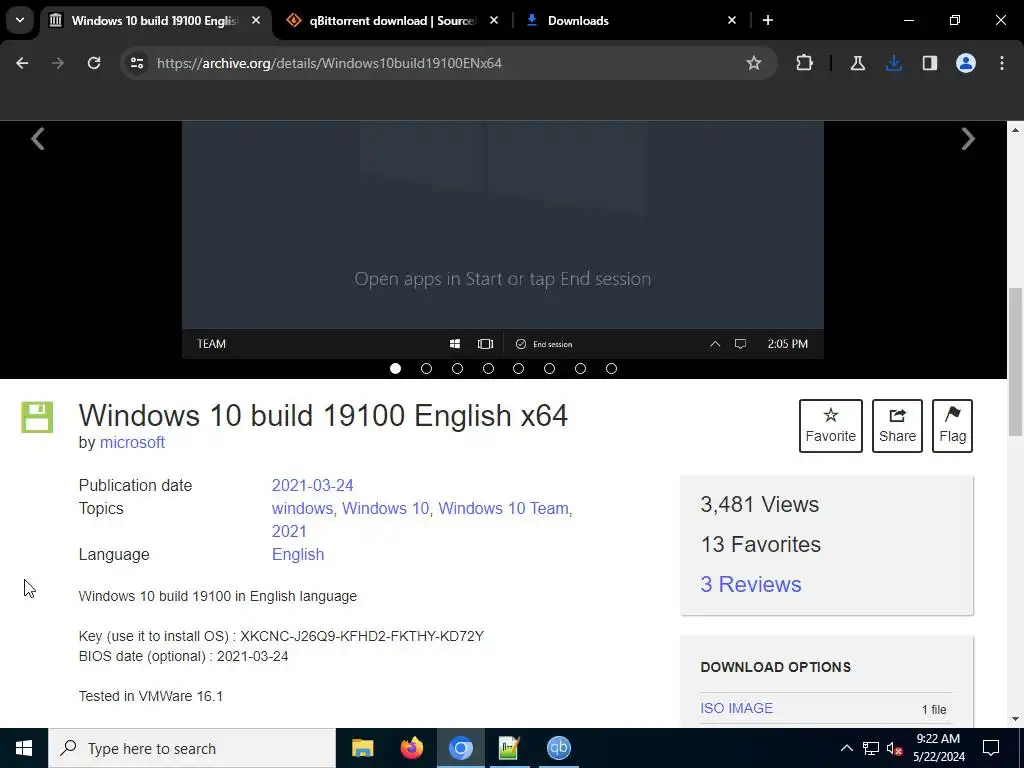Open the Windows Start menu
1024x768 pixels.
(x=24, y=748)
